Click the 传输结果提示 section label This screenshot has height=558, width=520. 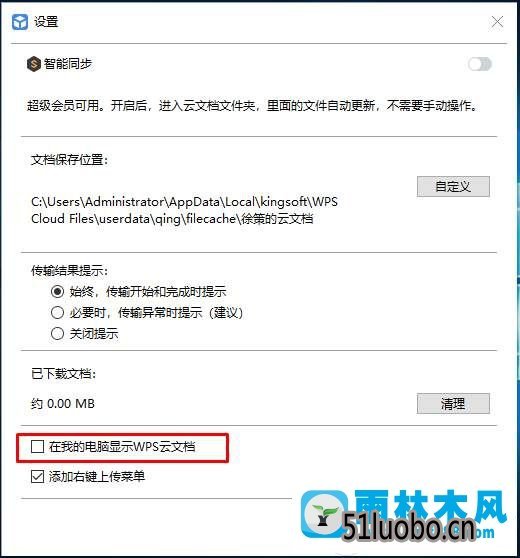(69, 271)
